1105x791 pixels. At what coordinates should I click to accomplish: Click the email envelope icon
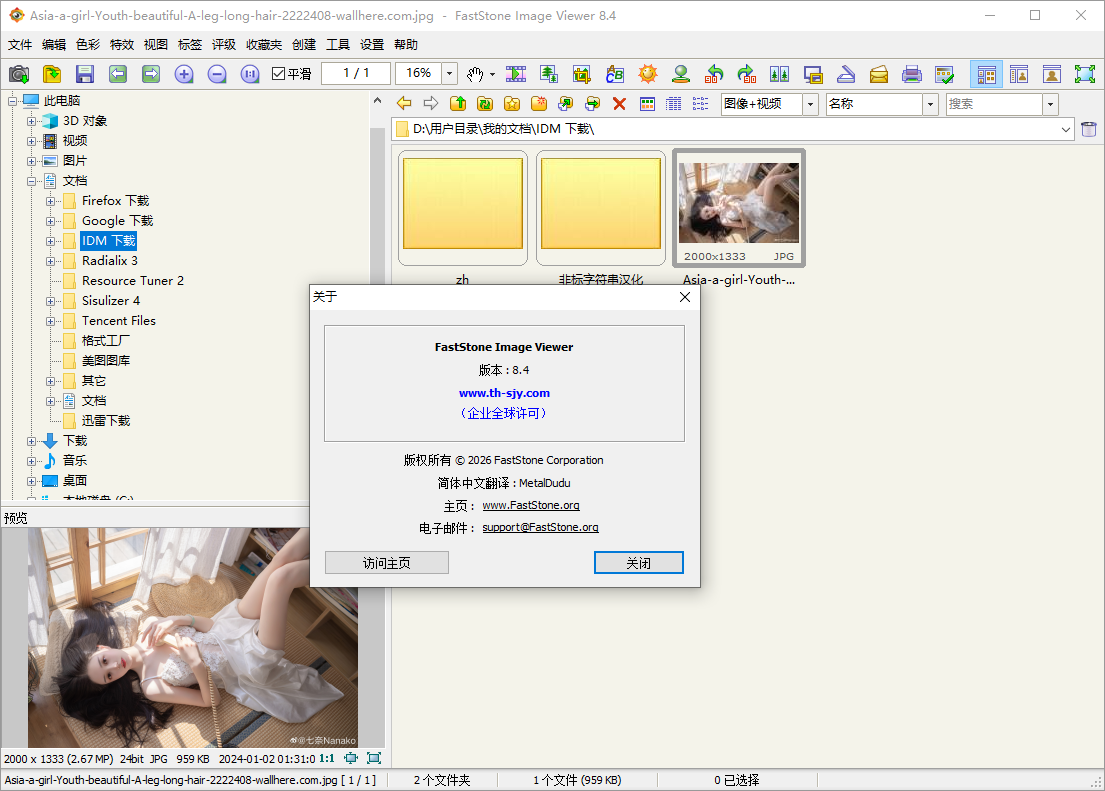point(879,74)
